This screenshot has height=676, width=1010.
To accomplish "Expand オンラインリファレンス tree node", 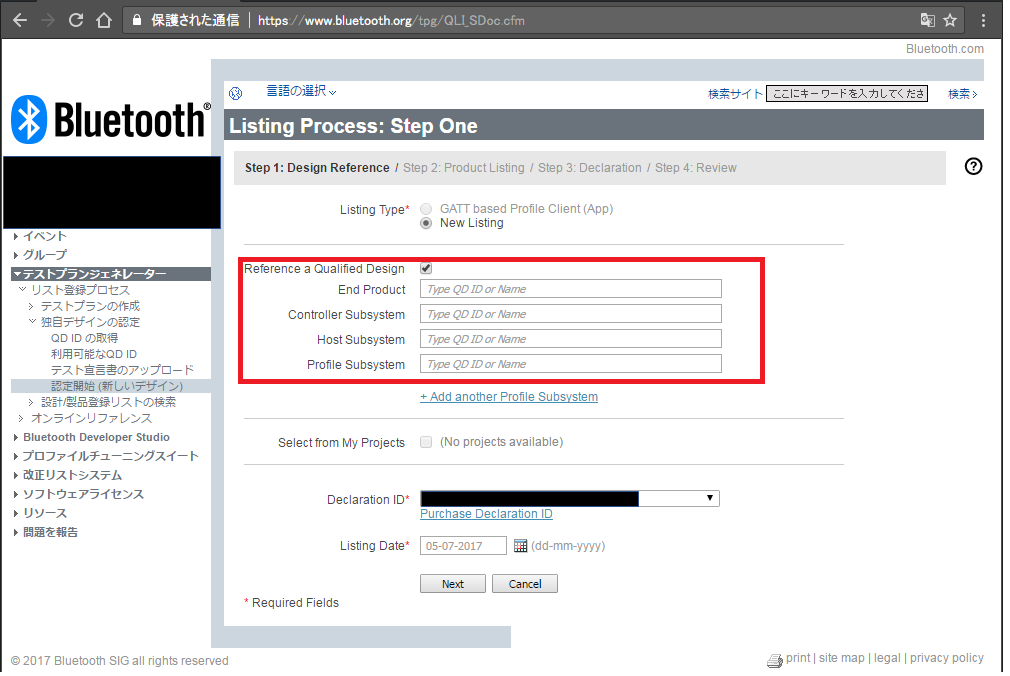I will 21,419.
